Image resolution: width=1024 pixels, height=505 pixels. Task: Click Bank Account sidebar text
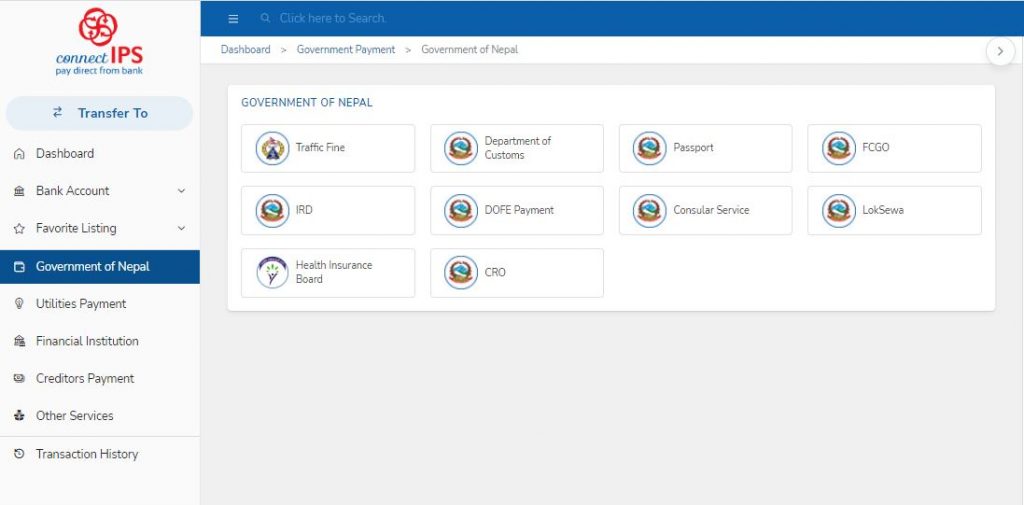click(x=72, y=191)
